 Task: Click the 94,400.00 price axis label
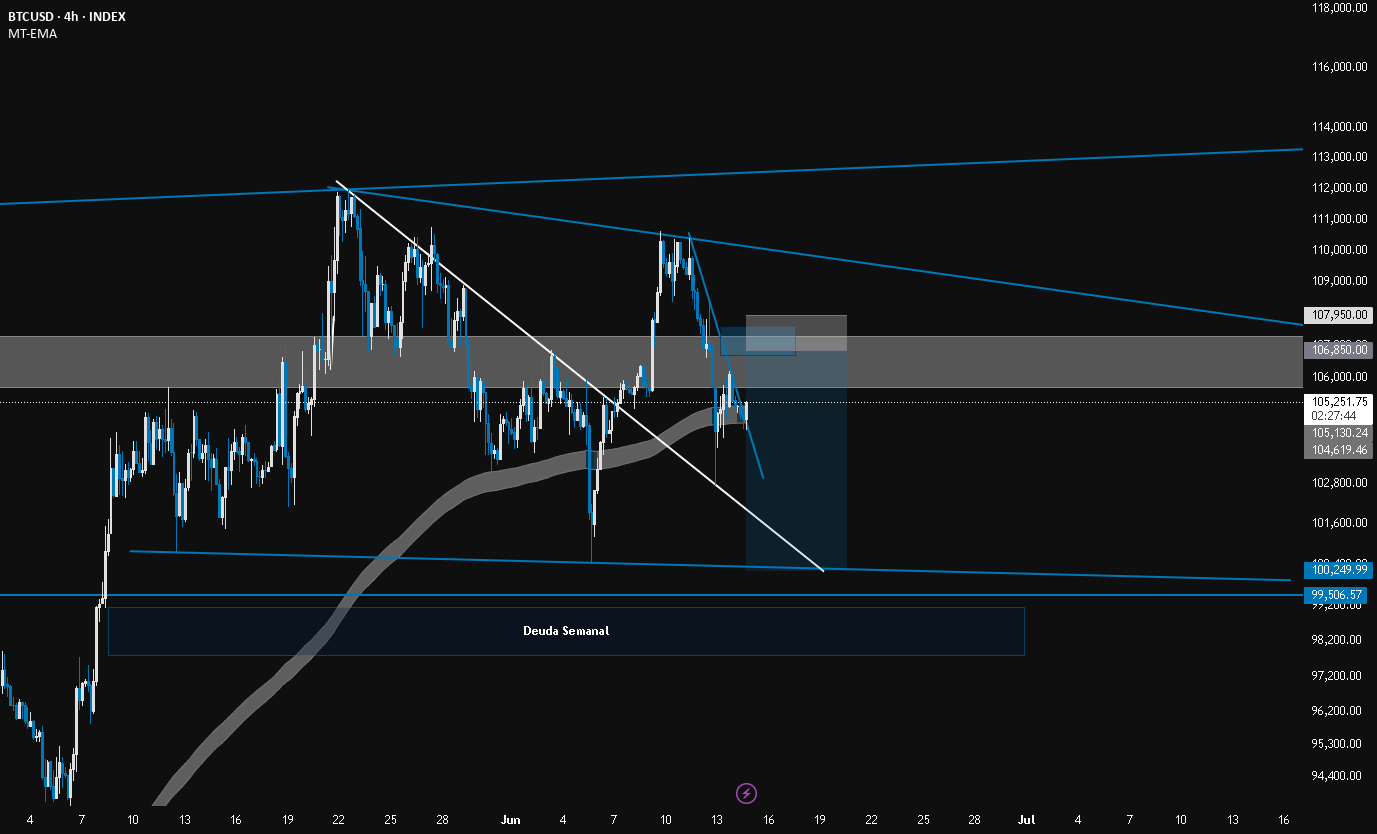[1340, 775]
